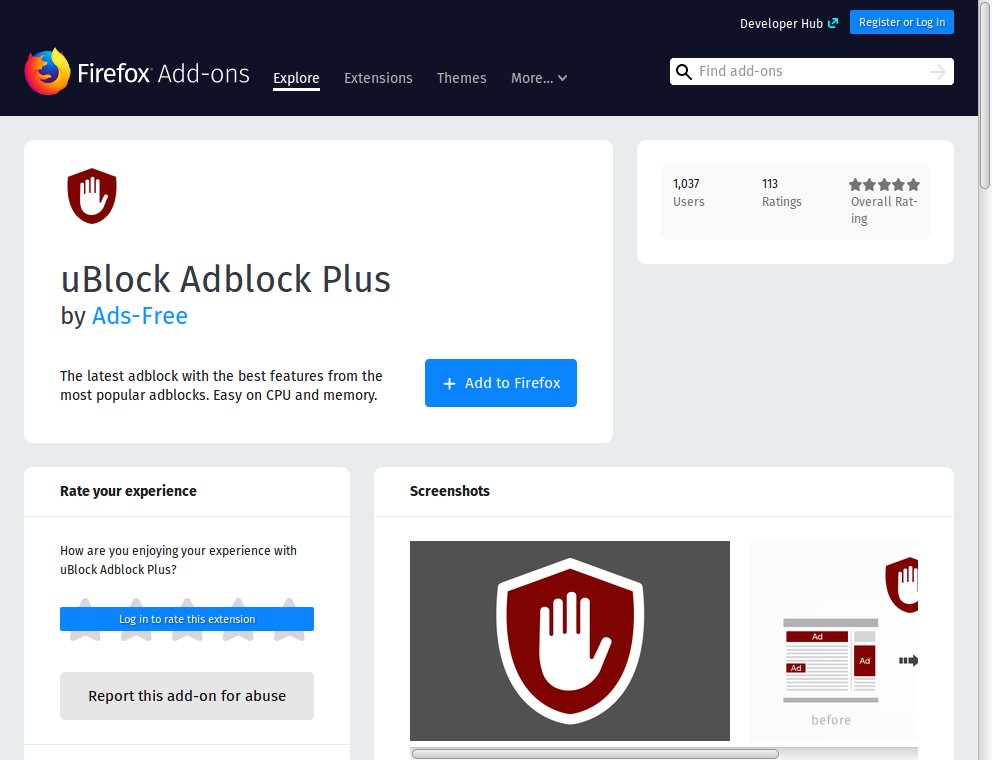Open the 'before' ads screenshot thumbnail
The height and width of the screenshot is (760, 992).
(x=834, y=640)
